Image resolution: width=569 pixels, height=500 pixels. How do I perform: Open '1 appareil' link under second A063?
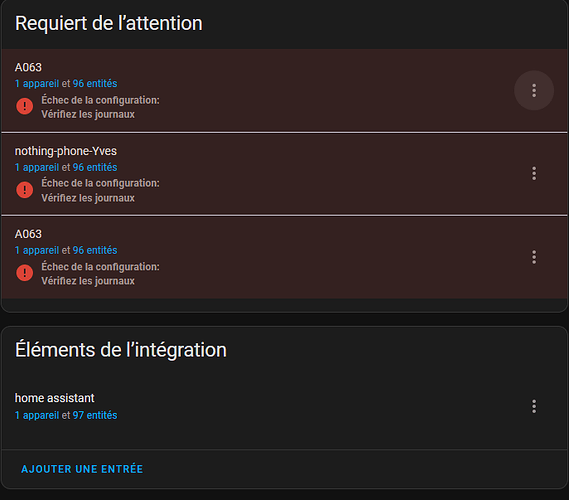point(37,250)
